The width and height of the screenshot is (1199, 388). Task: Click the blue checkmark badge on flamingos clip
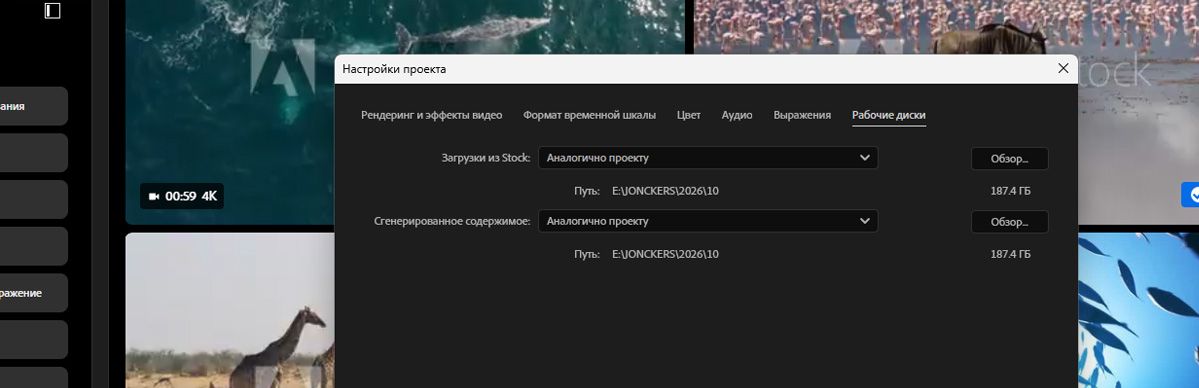1191,194
